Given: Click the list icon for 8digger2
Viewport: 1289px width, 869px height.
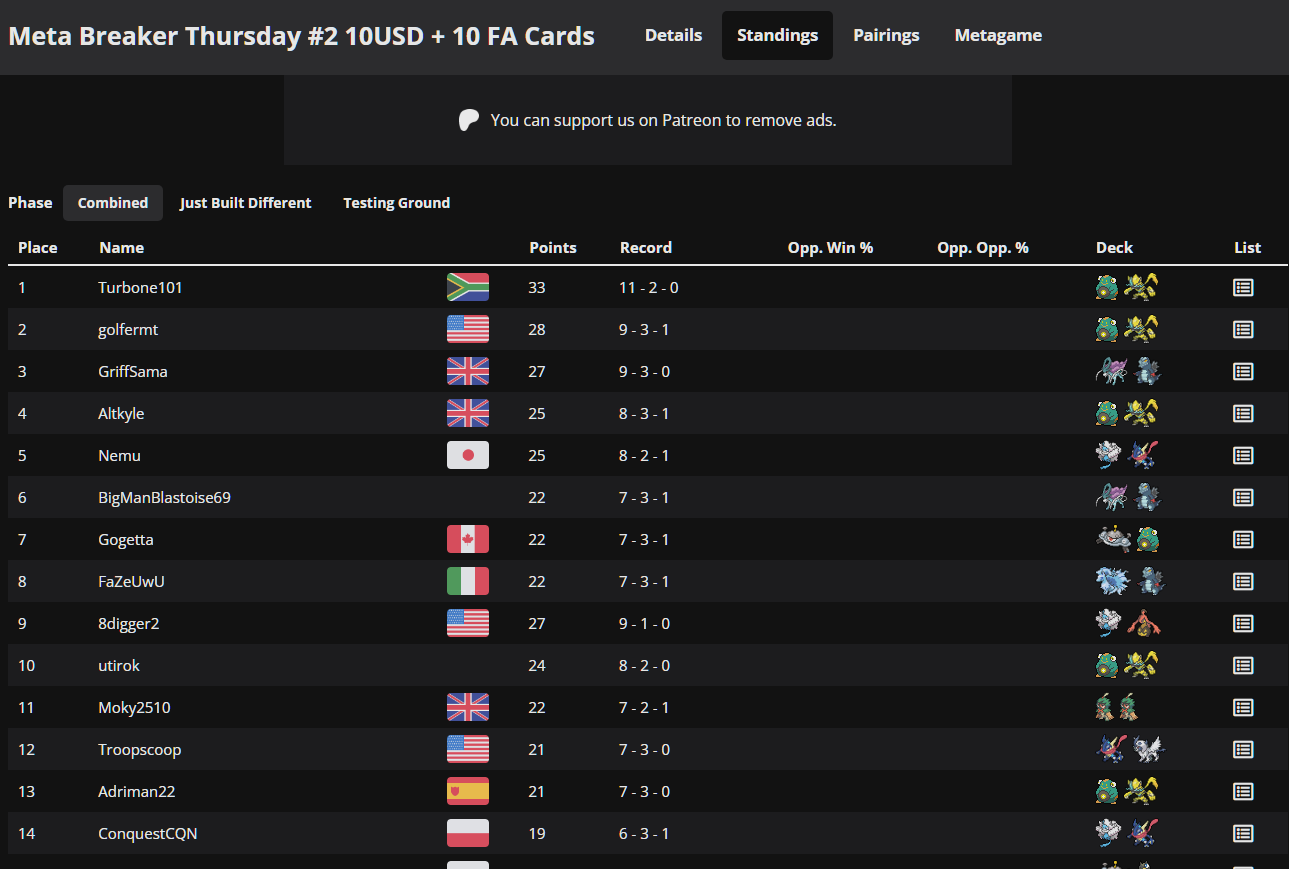Looking at the screenshot, I should point(1243,624).
